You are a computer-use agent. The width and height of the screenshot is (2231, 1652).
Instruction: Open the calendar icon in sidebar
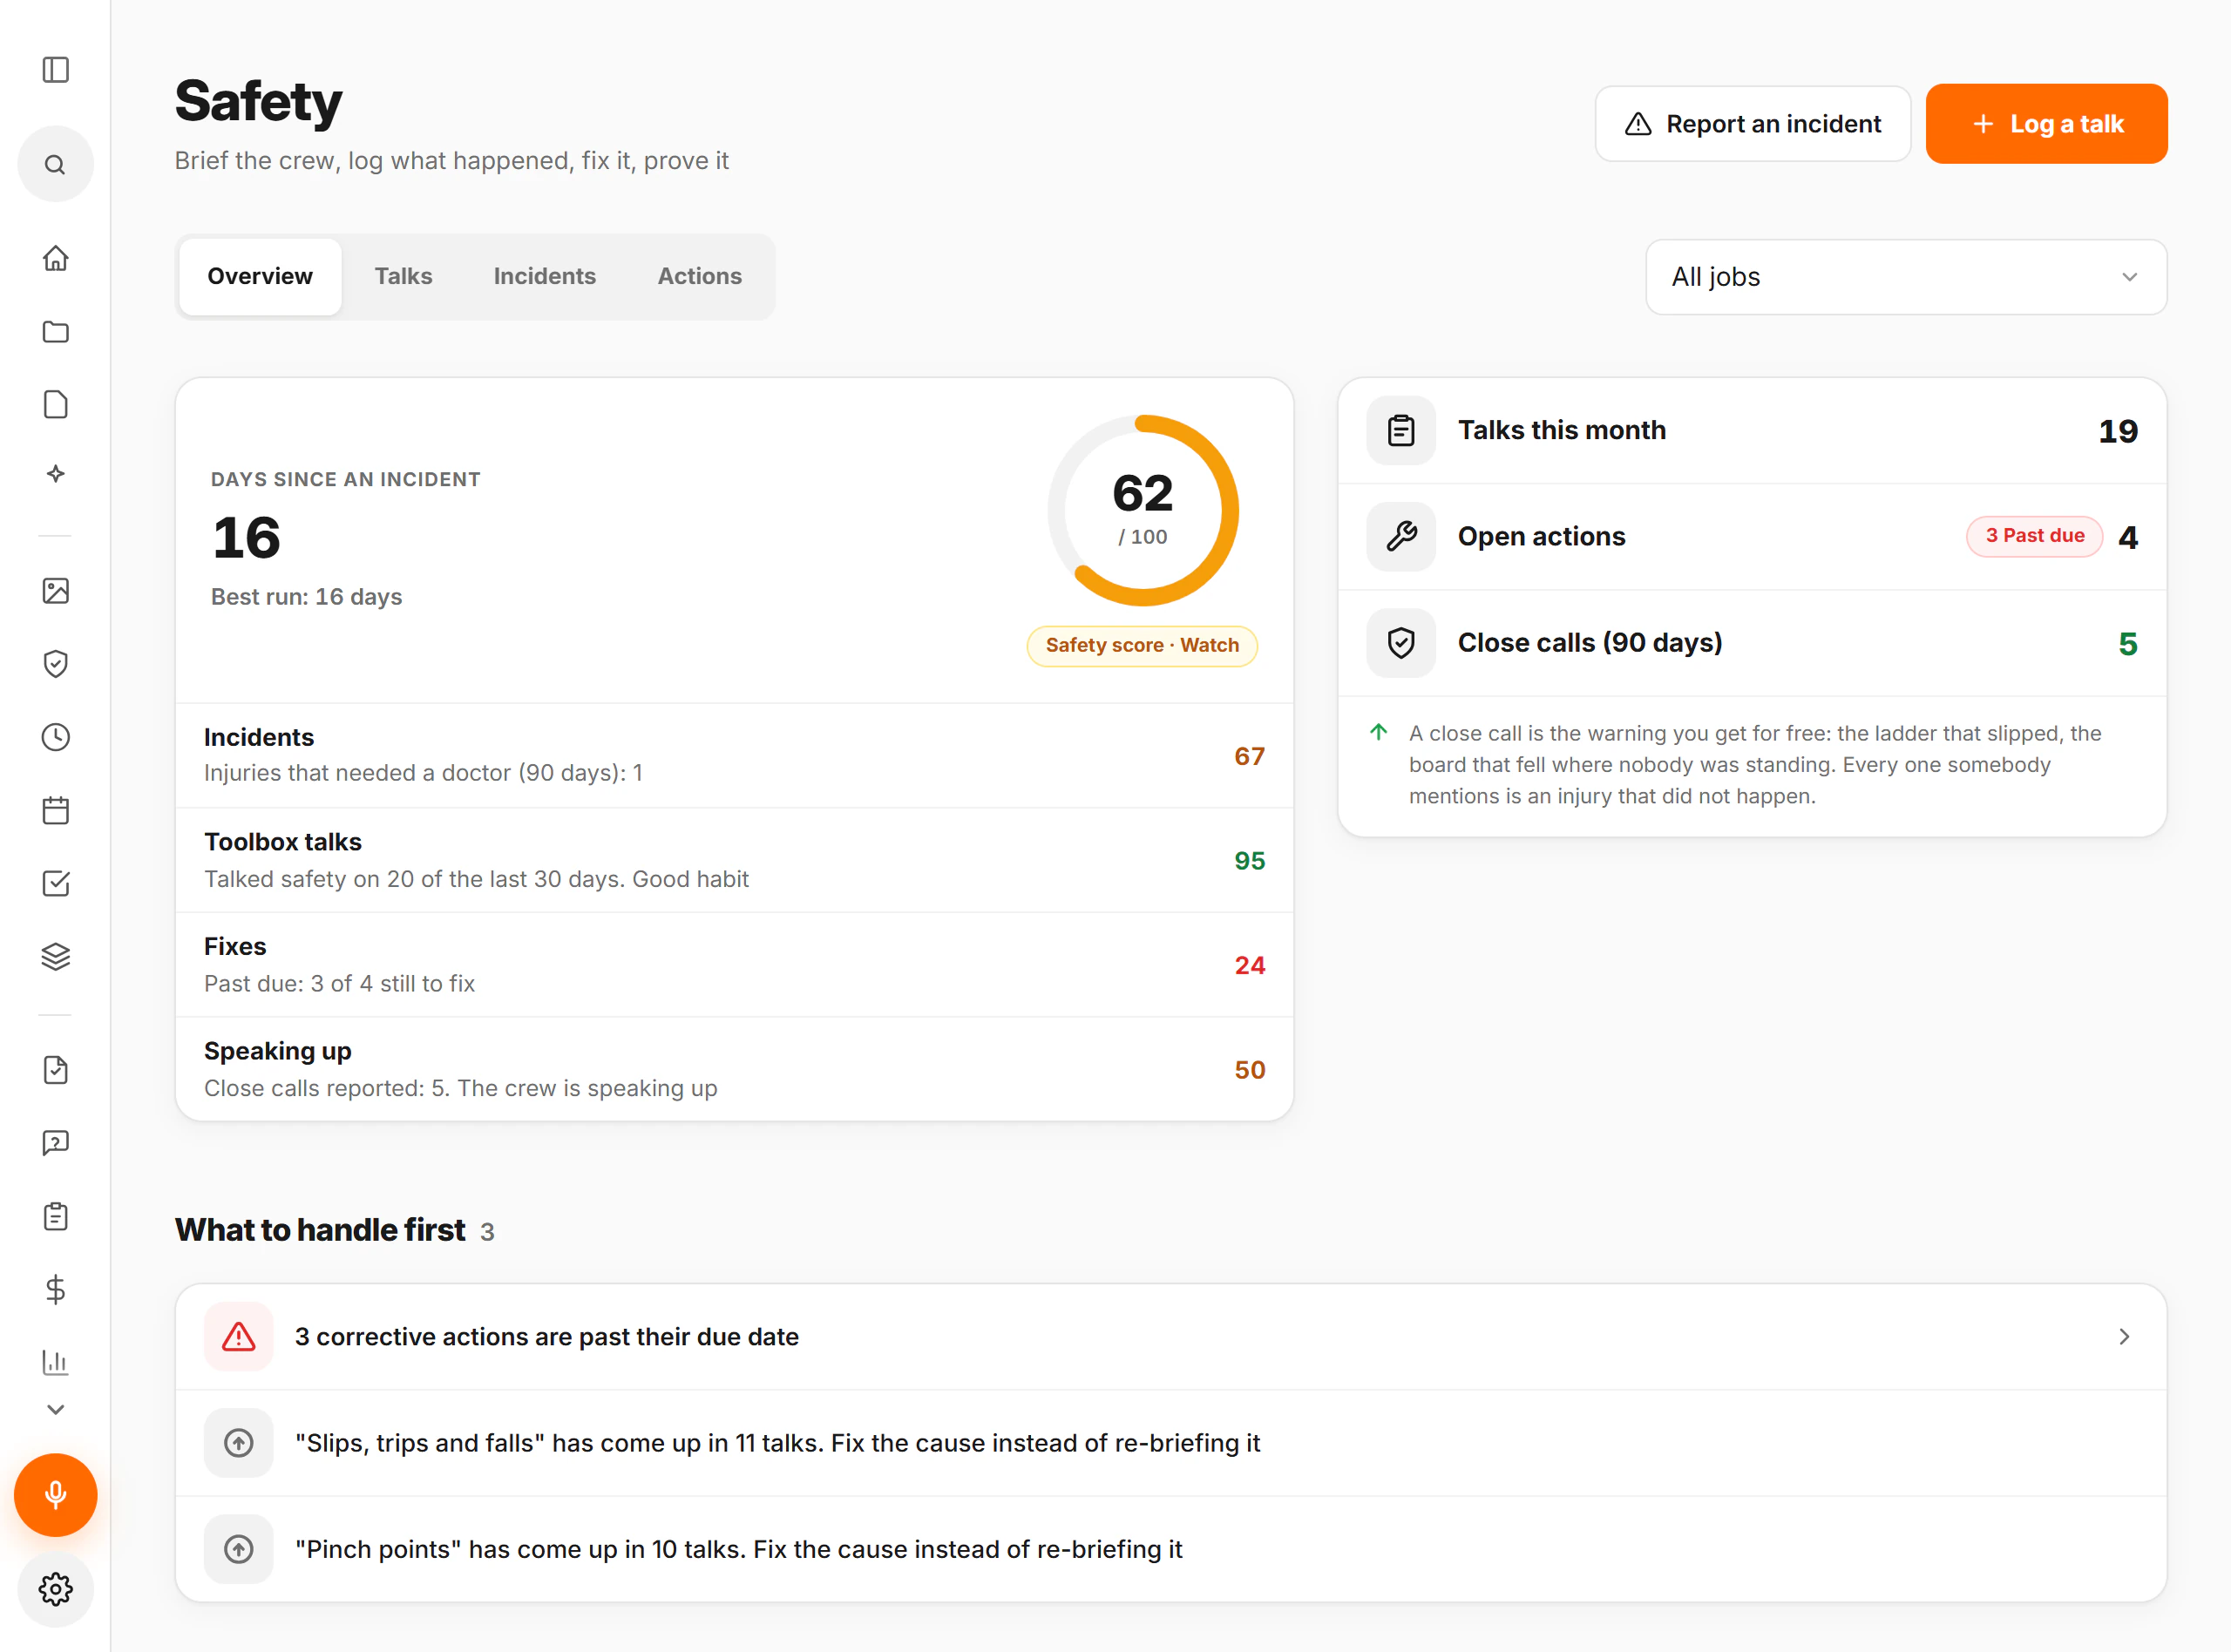point(56,810)
